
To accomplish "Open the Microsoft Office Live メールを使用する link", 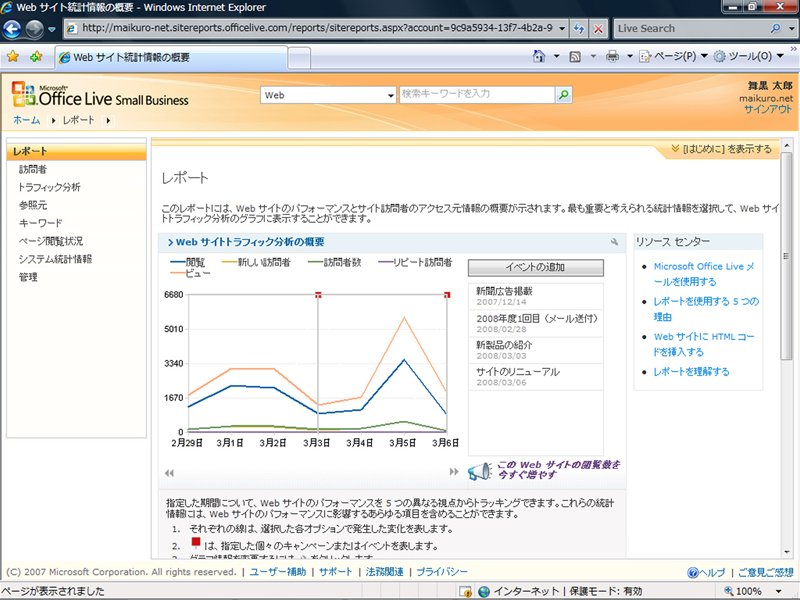I will point(704,274).
